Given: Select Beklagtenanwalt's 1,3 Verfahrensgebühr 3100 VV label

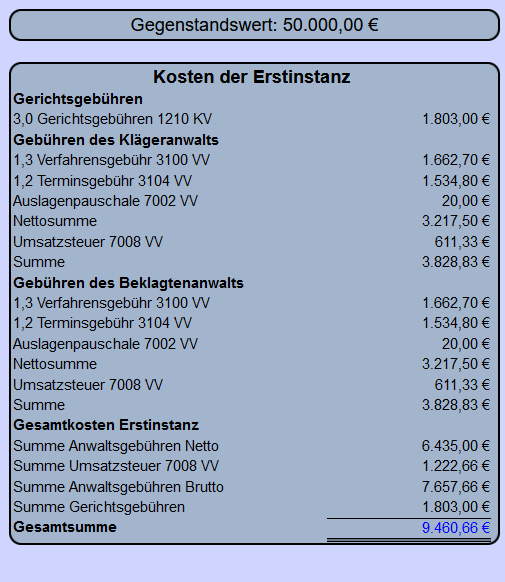Looking at the screenshot, I should (x=111, y=303).
